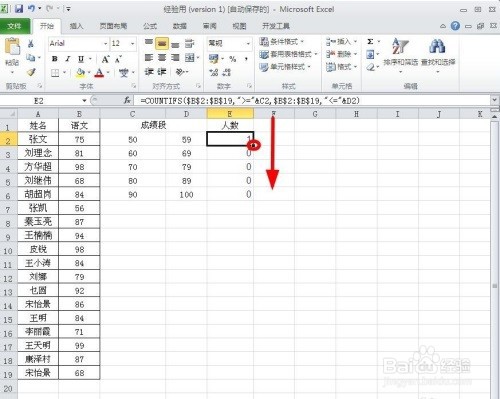Click the Paste icon
This screenshot has height=399, width=500.
click(x=12, y=47)
